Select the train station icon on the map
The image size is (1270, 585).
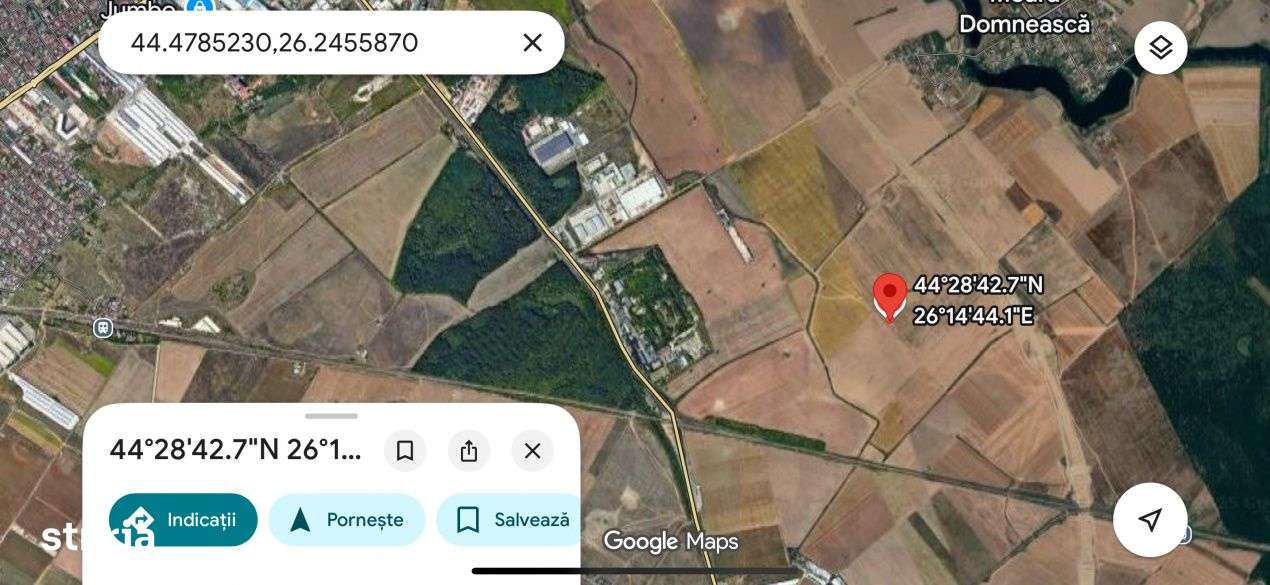click(103, 327)
